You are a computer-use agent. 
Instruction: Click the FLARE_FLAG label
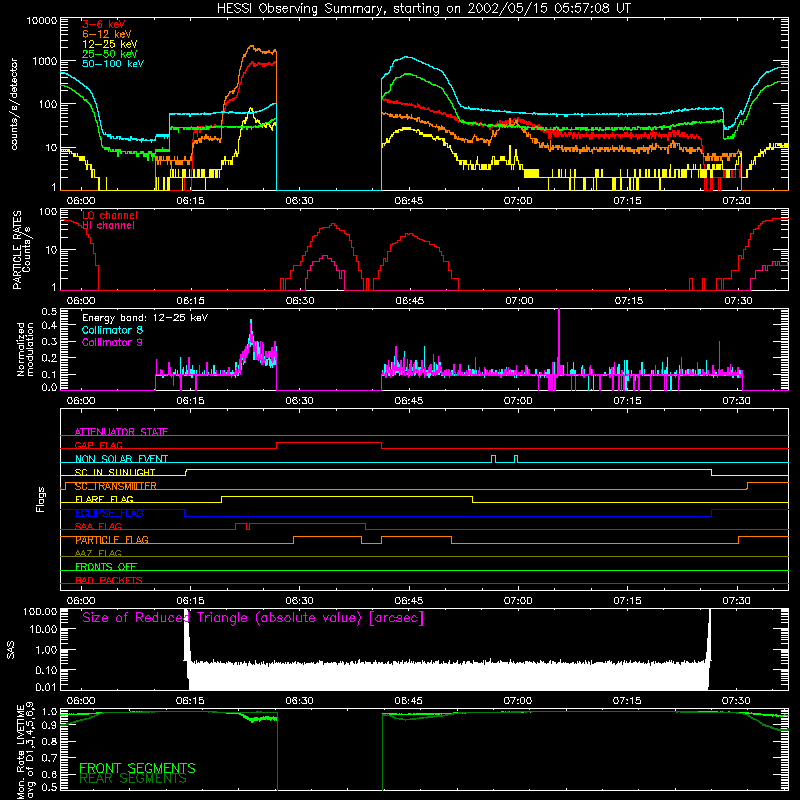point(104,499)
